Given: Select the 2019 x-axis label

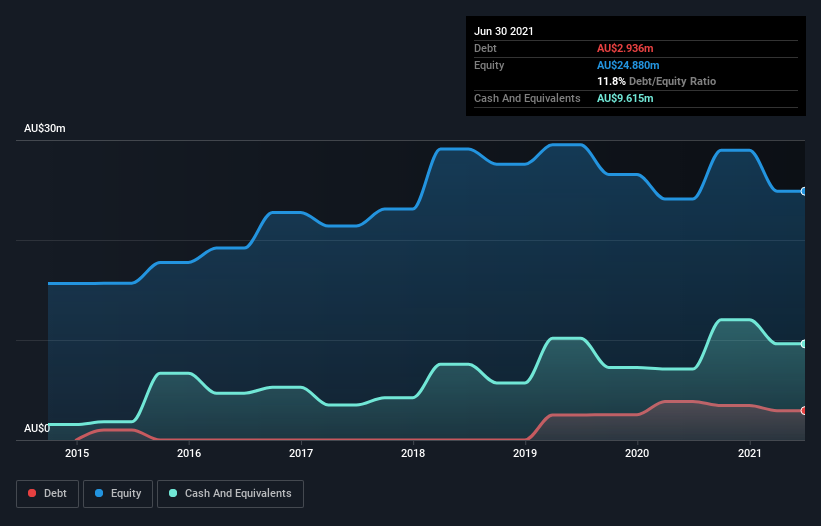Looking at the screenshot, I should (x=525, y=453).
